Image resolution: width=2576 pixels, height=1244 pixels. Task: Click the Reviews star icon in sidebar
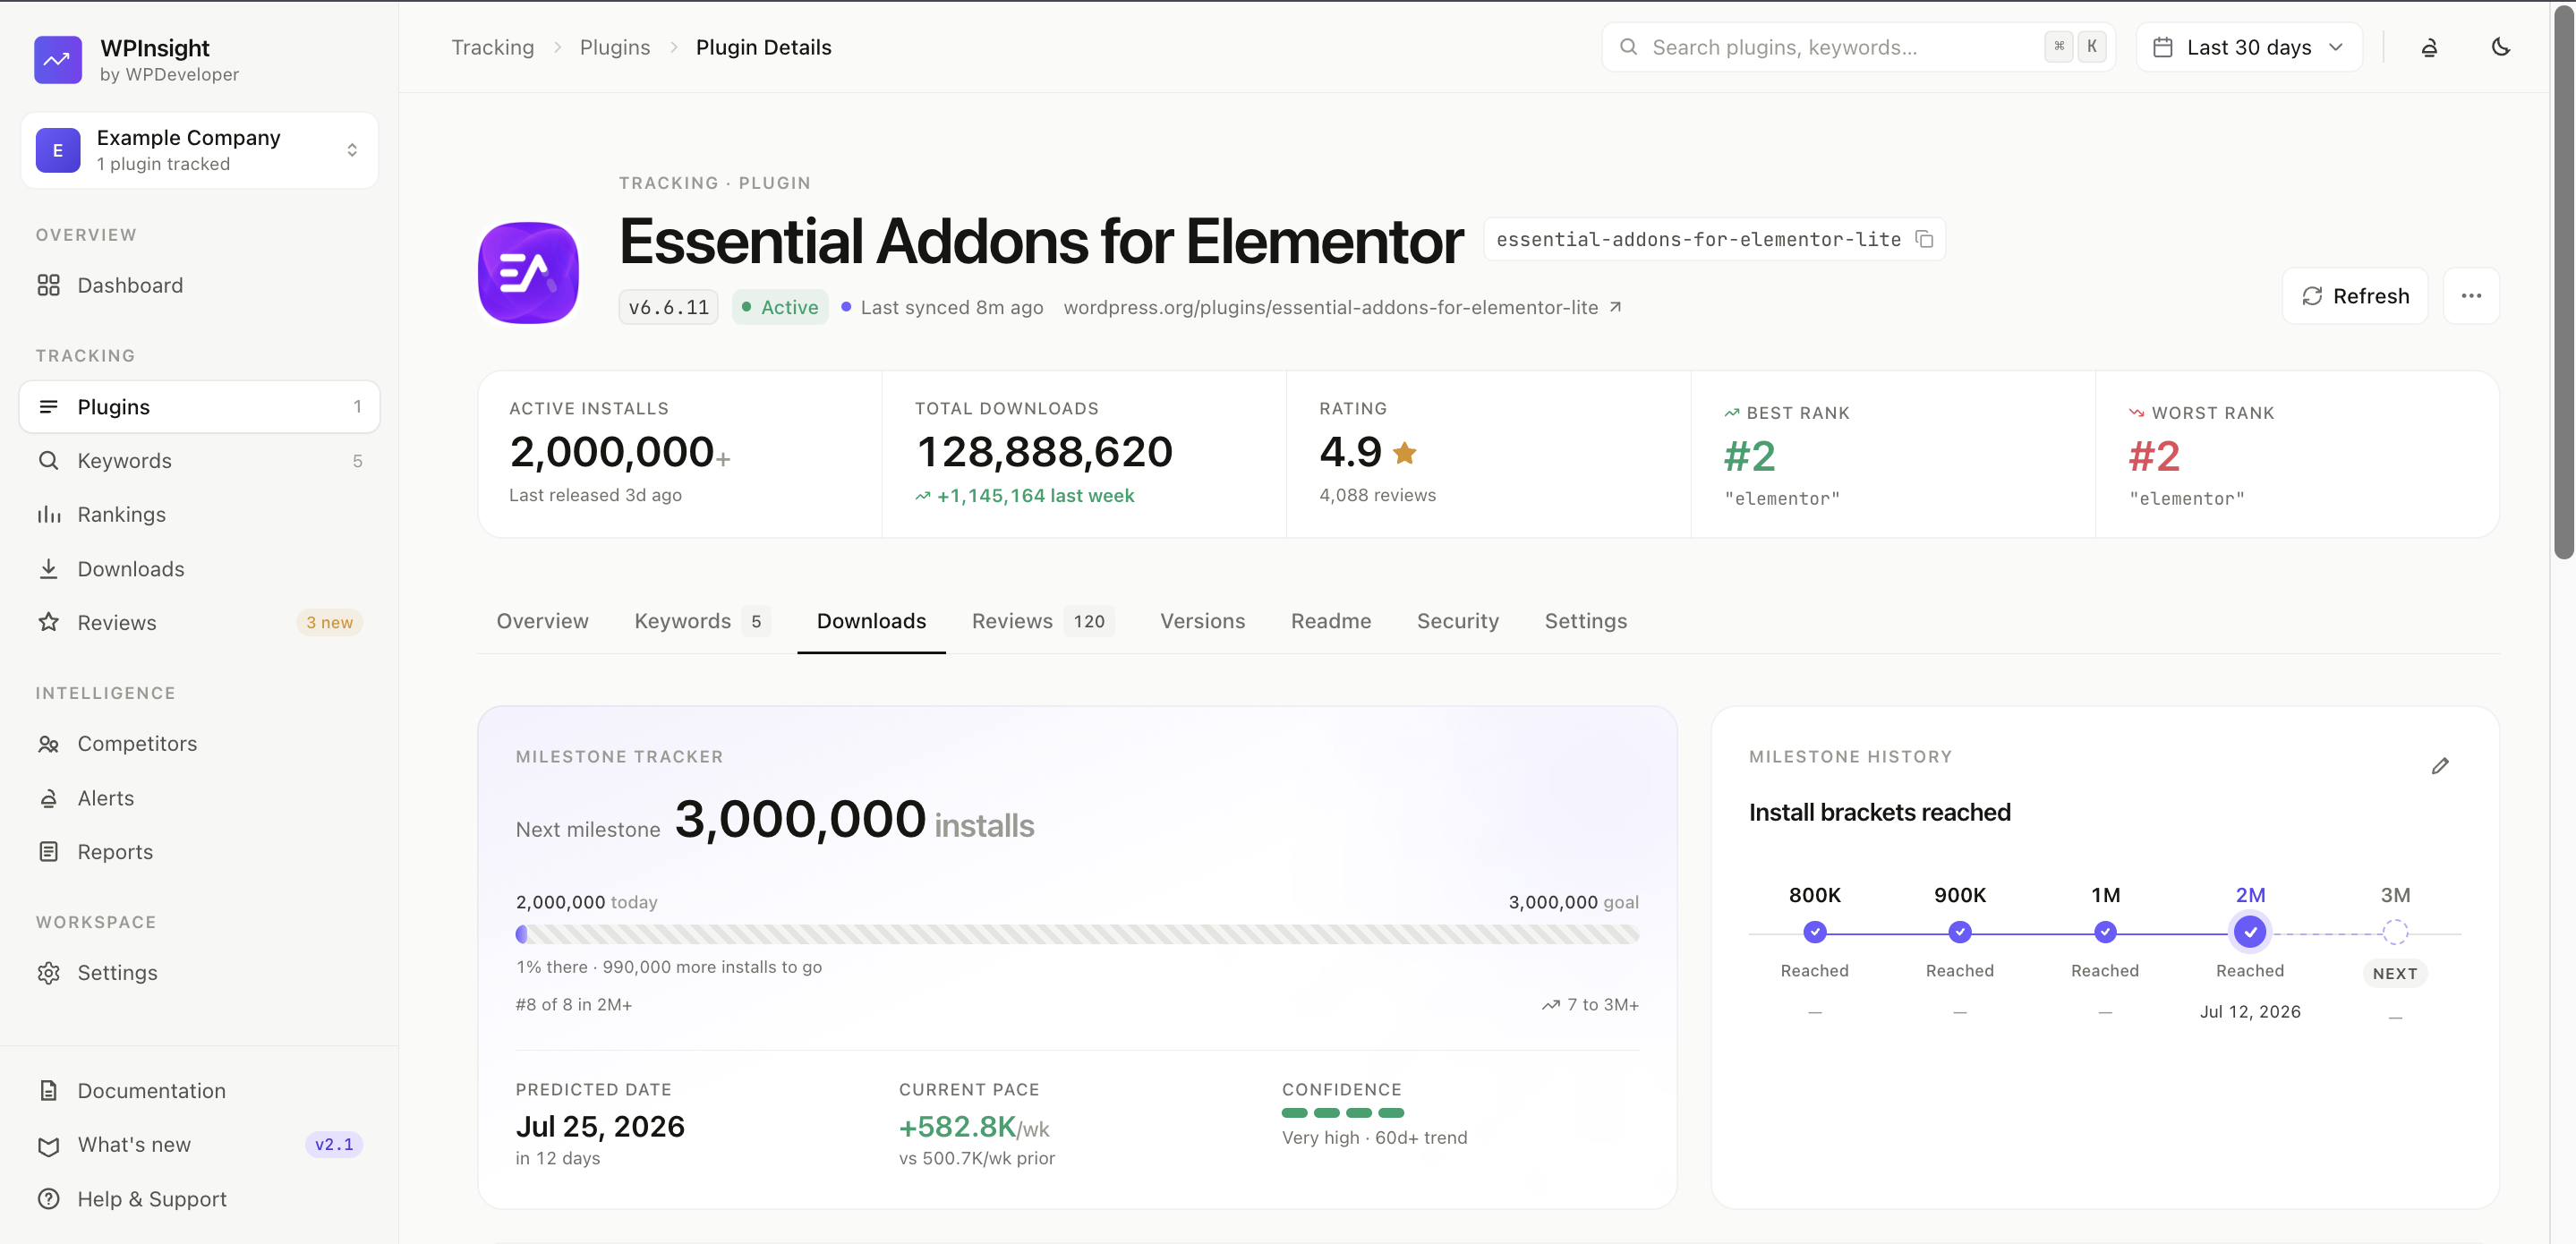[48, 622]
